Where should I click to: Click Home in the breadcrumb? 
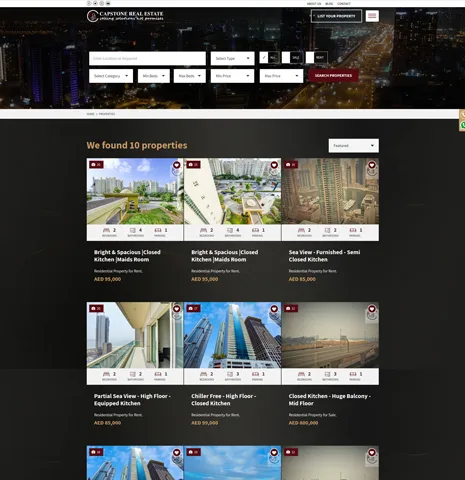(90, 114)
